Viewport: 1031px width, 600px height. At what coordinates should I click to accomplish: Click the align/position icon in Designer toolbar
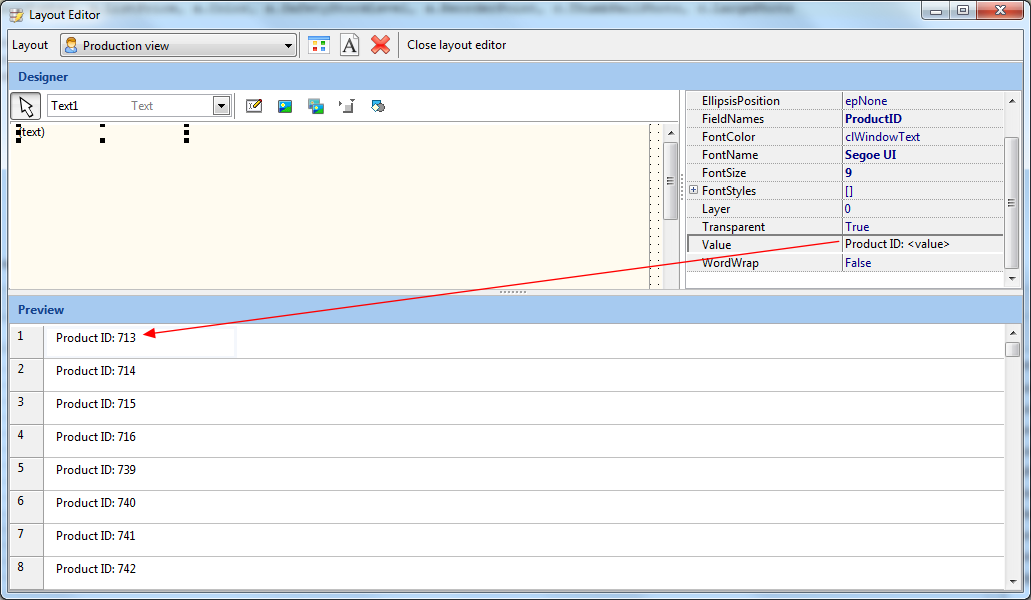click(x=347, y=106)
